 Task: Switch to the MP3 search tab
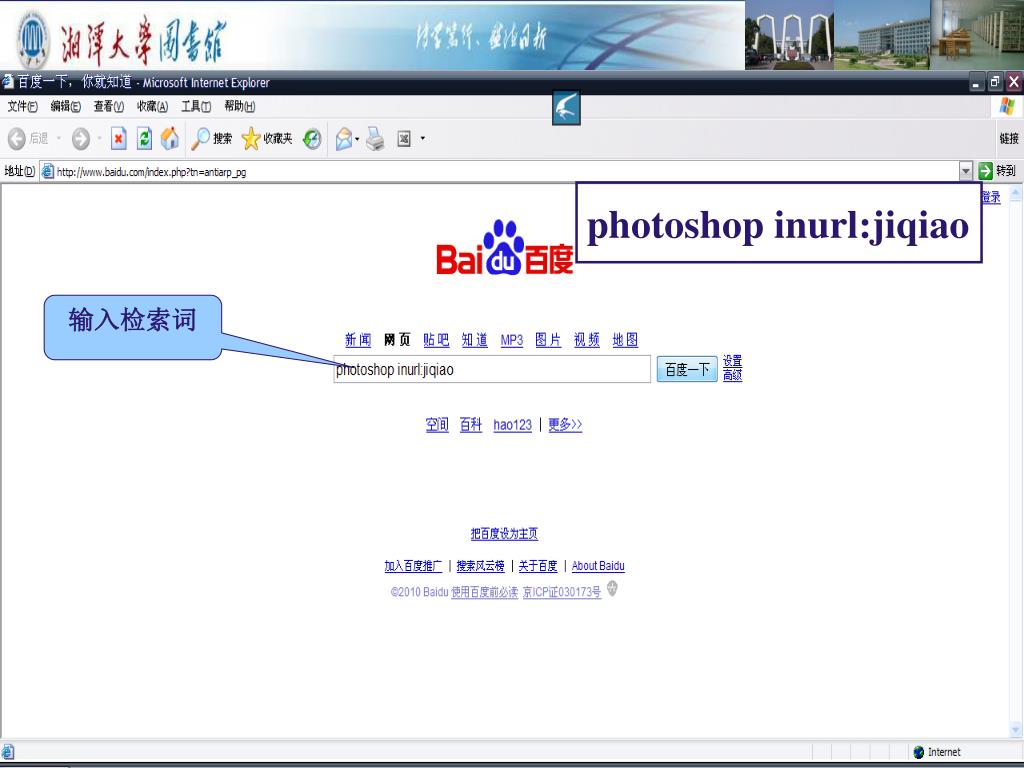[x=512, y=340]
